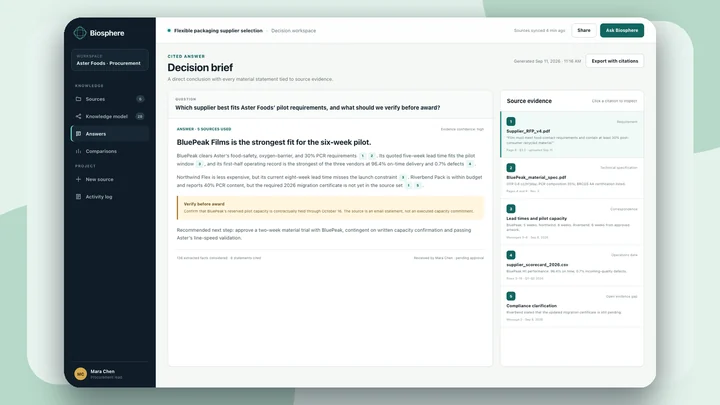Click 'Reviewed by Mara Chen · pending approval'

coord(449,258)
